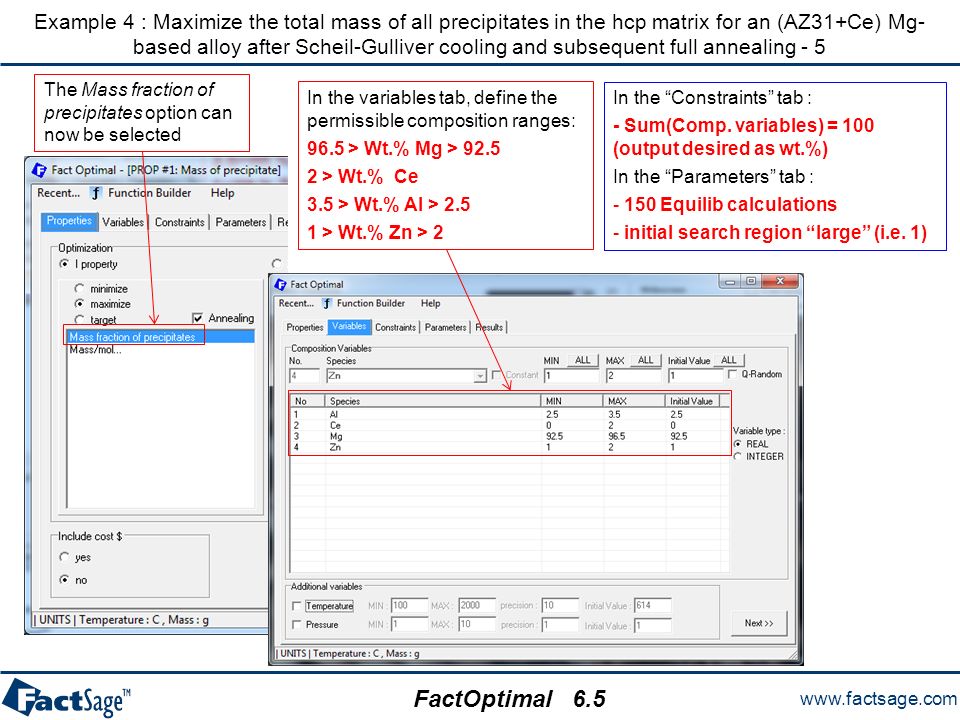Click Temperature MIN field showing 100
Image resolution: width=960 pixels, height=720 pixels.
[409, 606]
